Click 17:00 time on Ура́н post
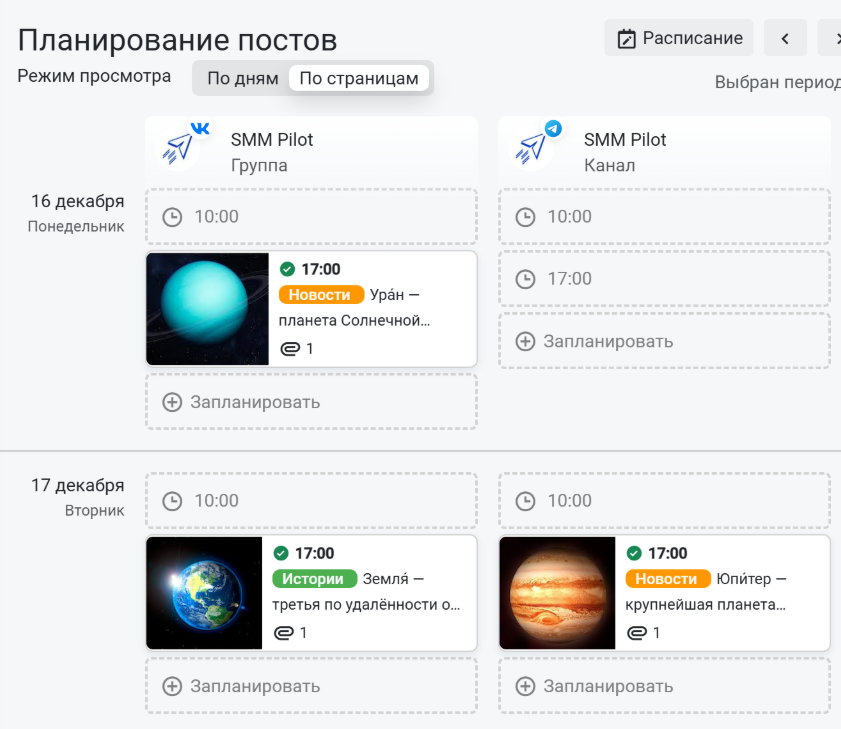Viewport: 841px width, 729px height. coord(321,269)
